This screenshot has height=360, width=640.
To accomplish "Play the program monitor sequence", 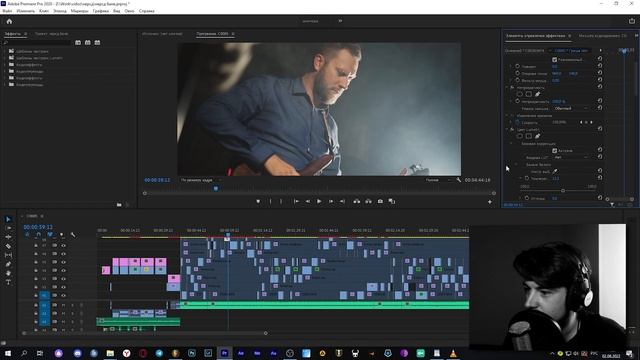I will point(319,201).
